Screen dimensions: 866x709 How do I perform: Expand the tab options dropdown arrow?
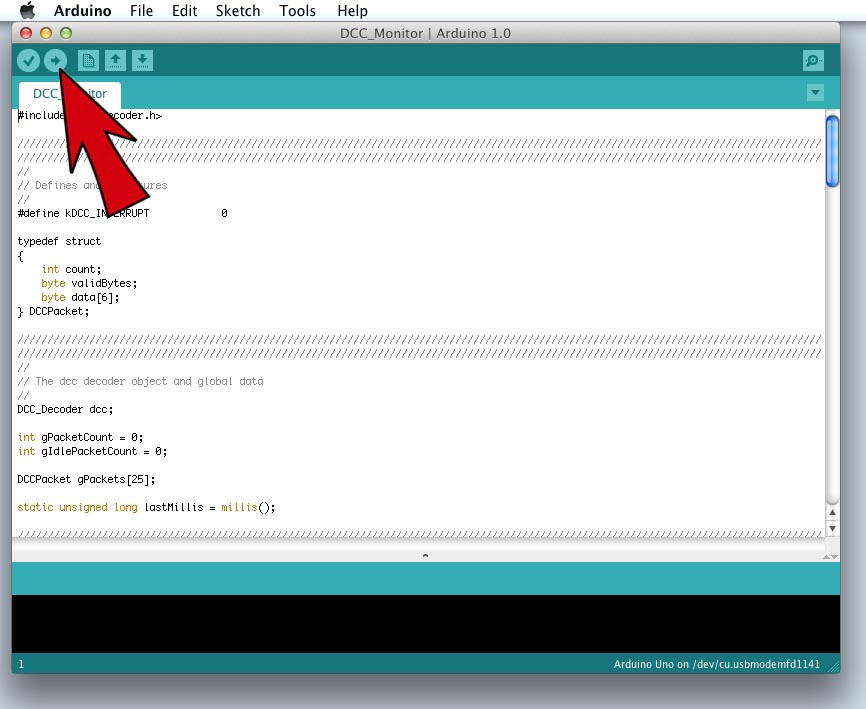(815, 93)
